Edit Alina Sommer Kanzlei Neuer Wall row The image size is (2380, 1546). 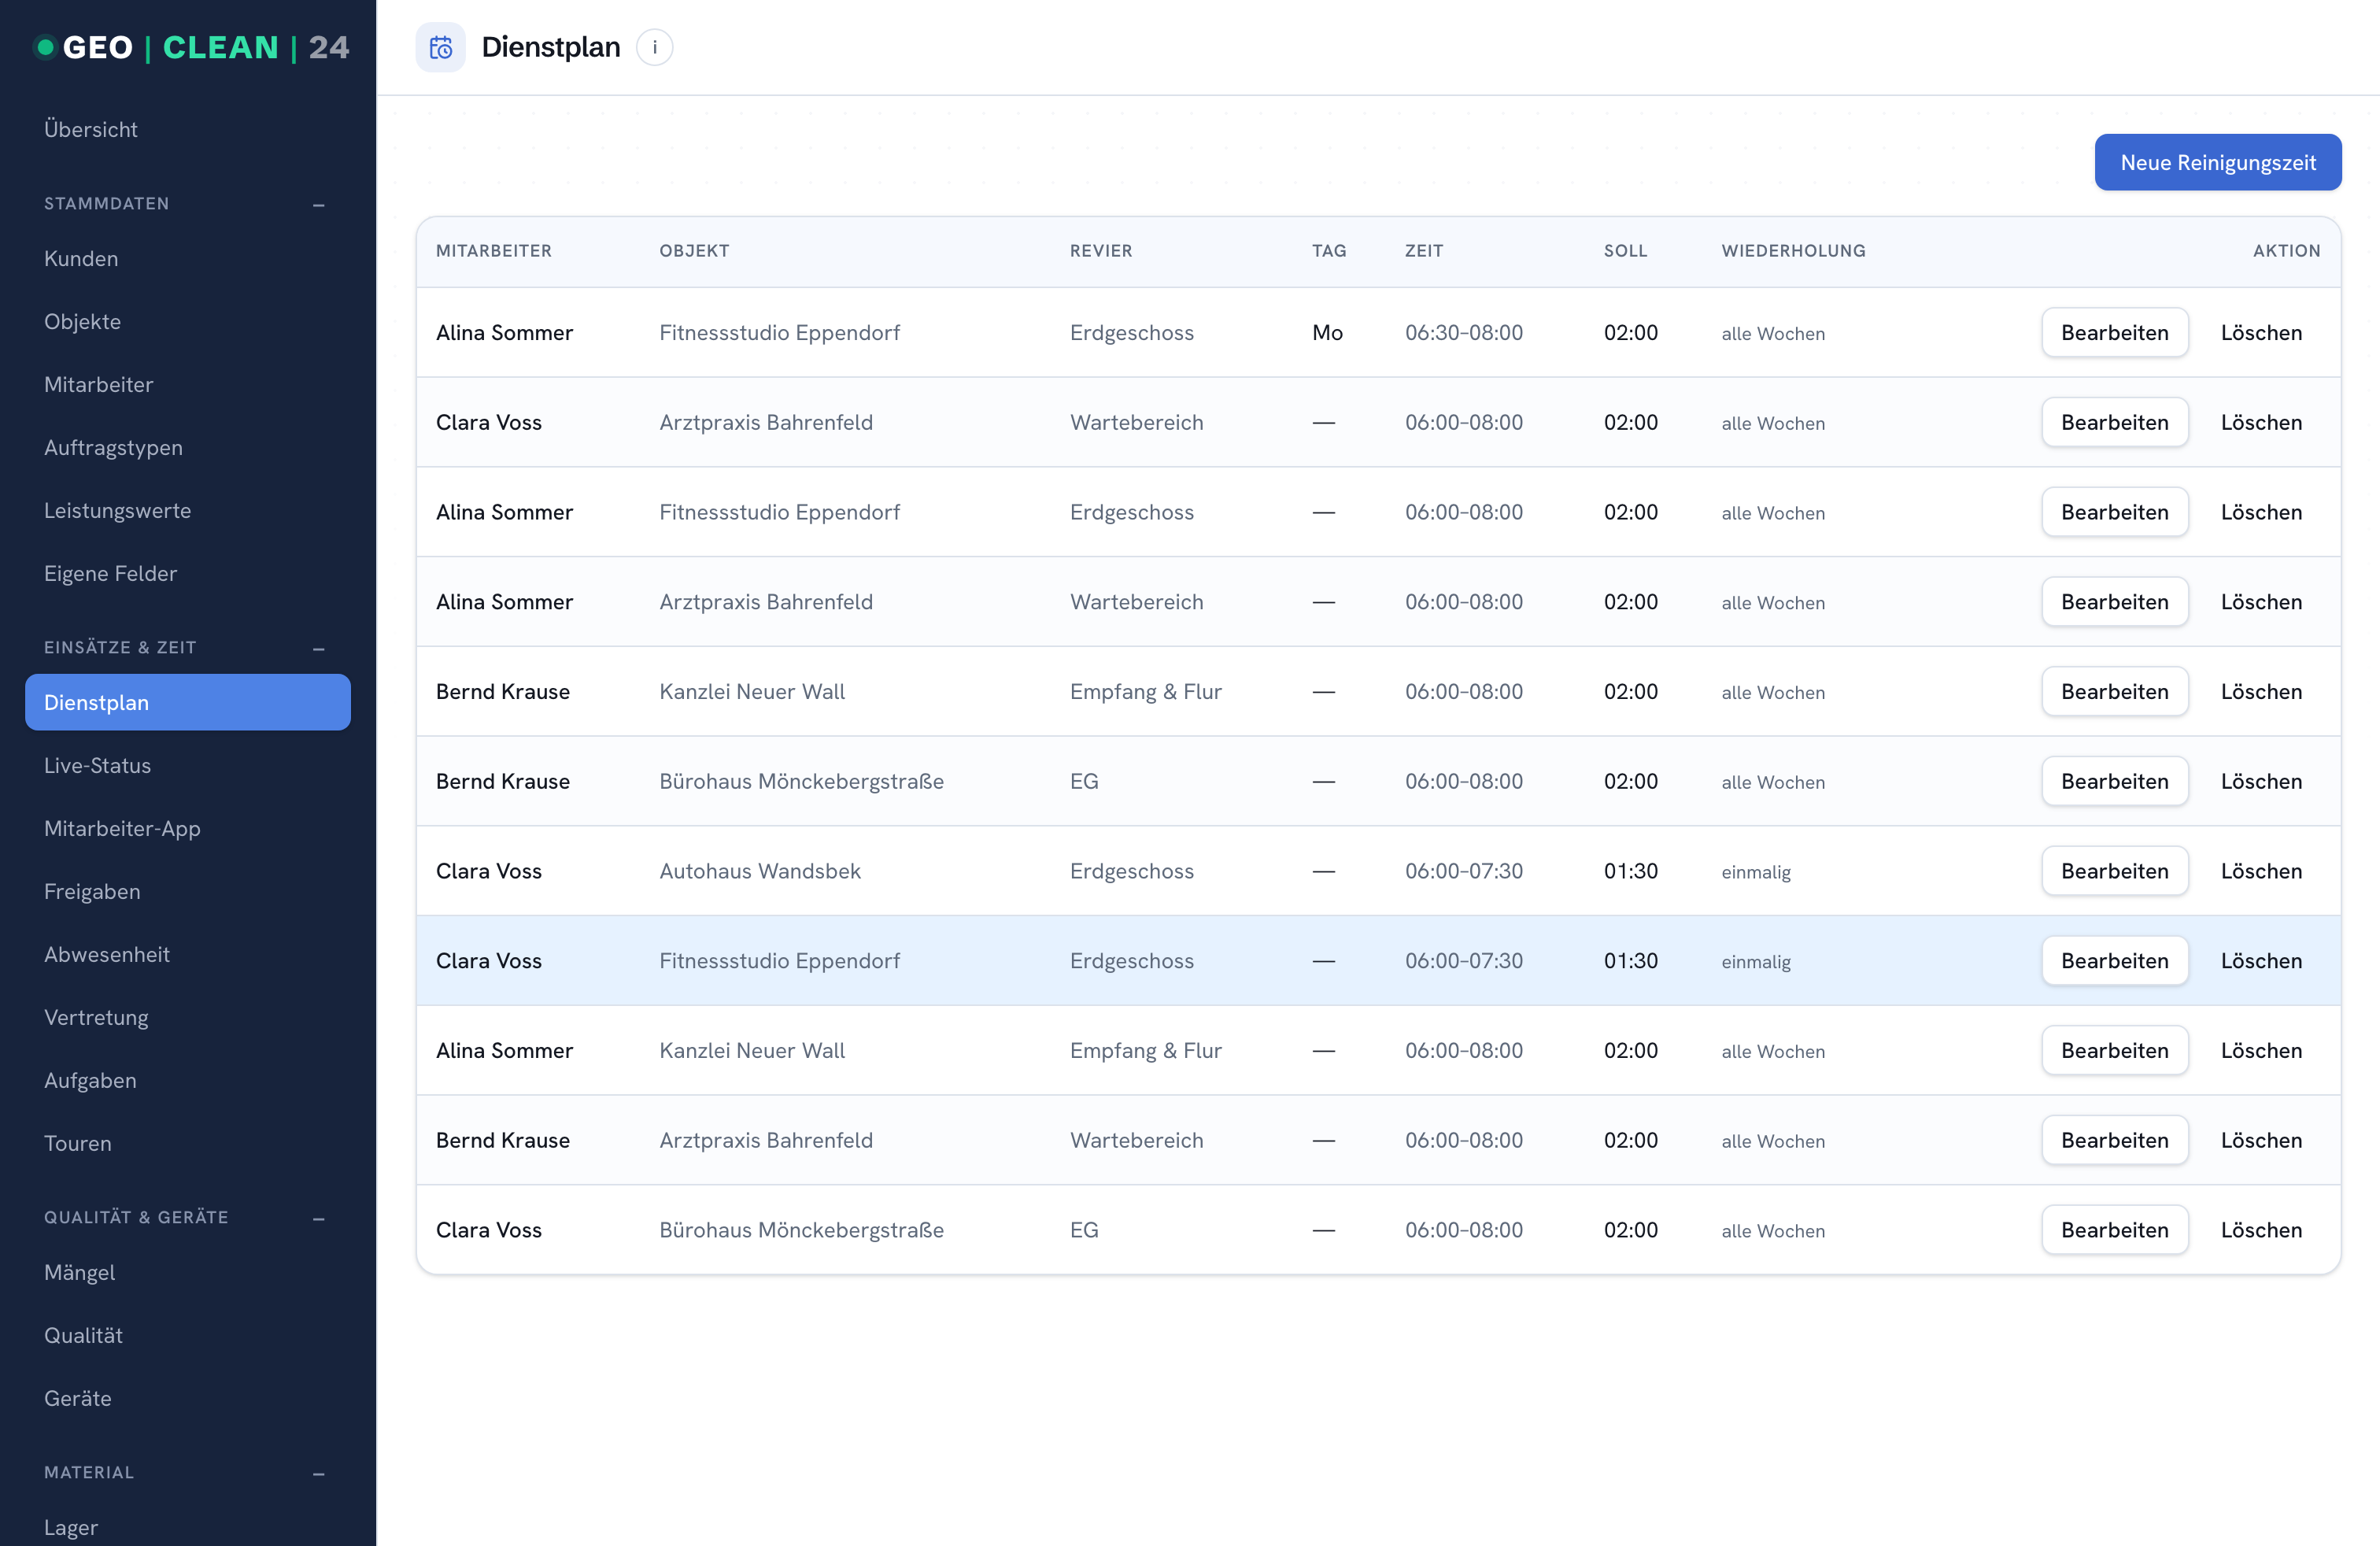(2114, 1050)
